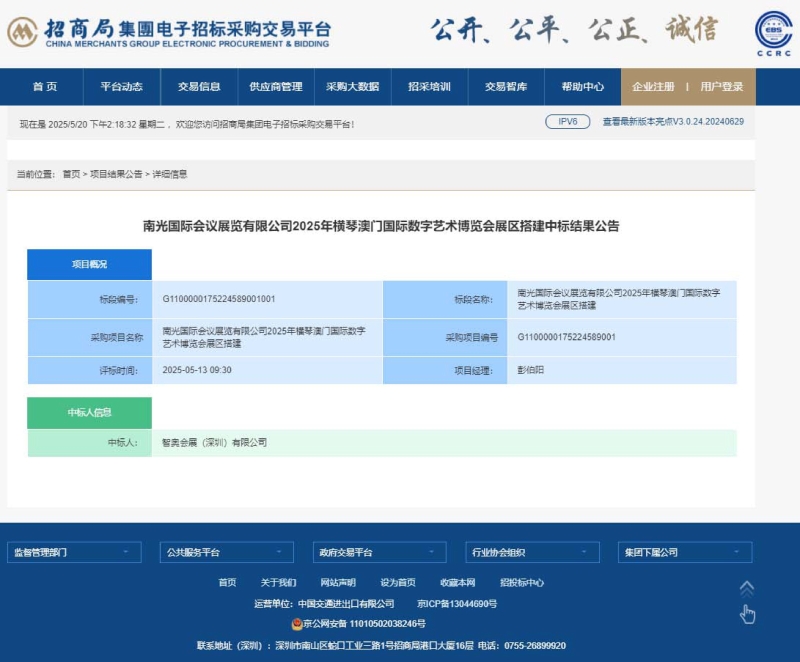Screen dimensions: 800x662
Task: Click the 评标时间 value 2025-05-13 09:30
Action: coord(197,370)
